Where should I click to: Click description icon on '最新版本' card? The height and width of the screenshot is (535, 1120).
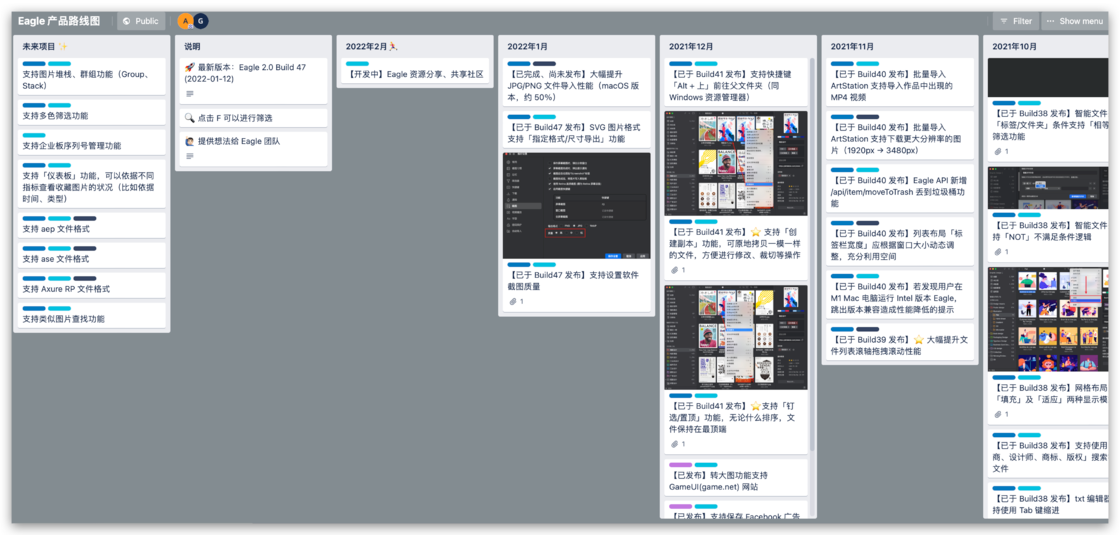(x=190, y=94)
